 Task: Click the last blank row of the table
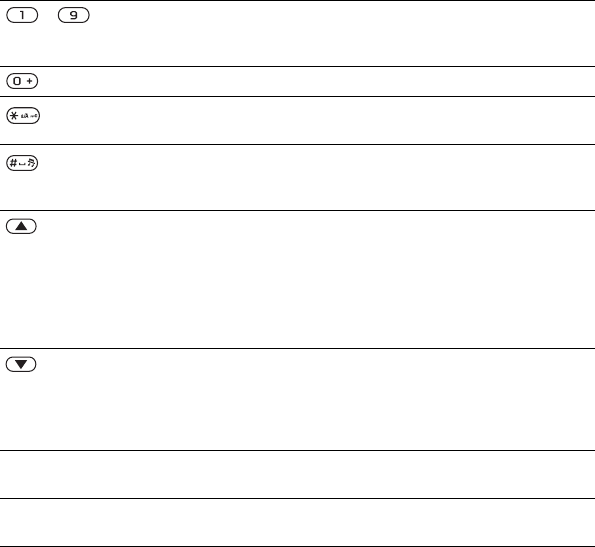tap(298, 522)
